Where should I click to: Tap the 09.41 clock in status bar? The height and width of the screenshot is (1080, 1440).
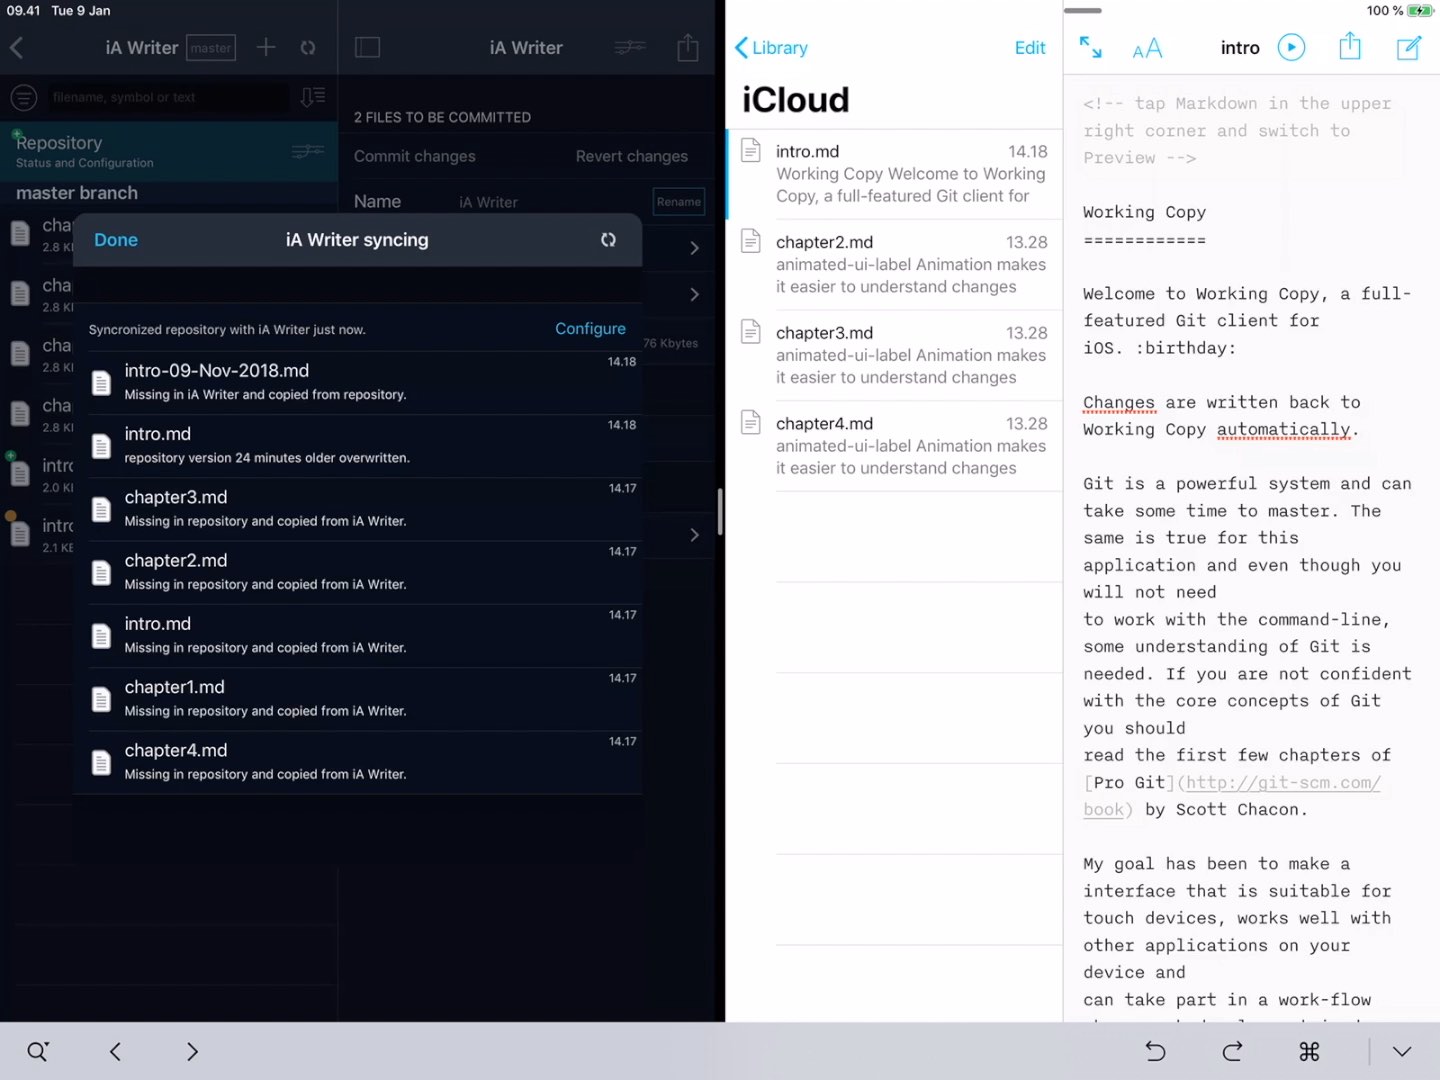click(23, 11)
